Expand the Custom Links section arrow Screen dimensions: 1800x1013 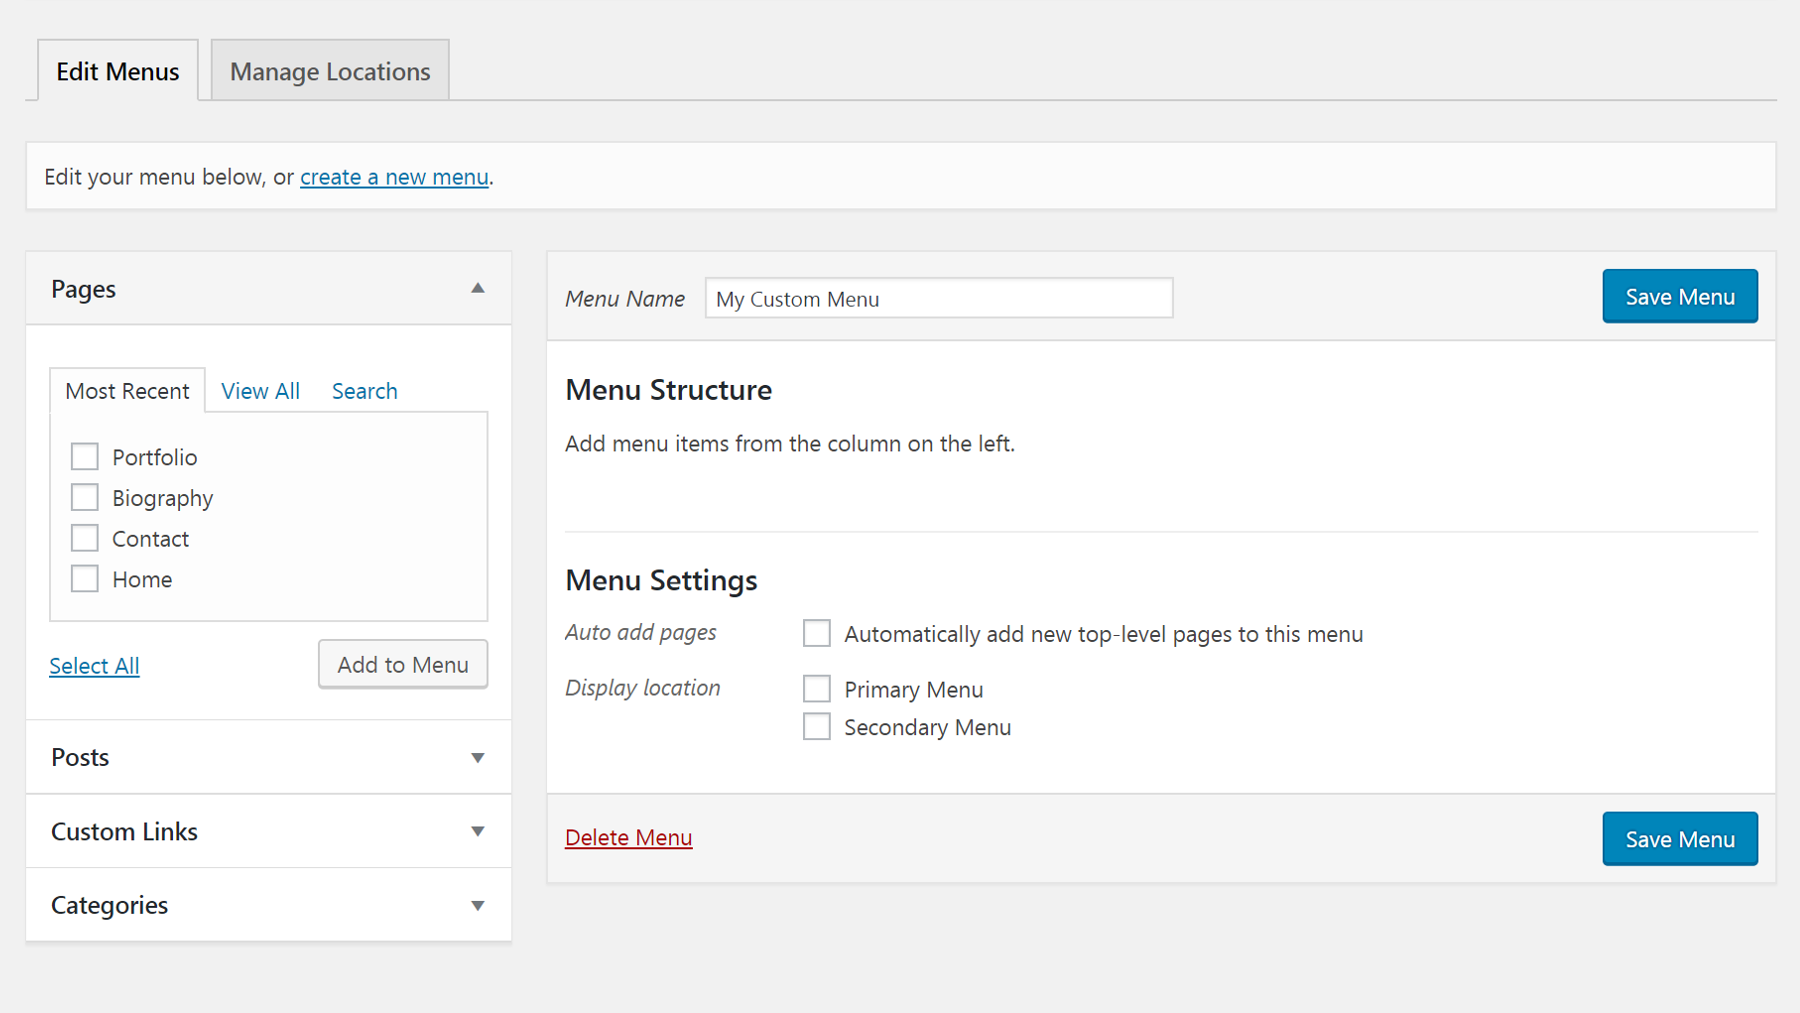point(478,832)
